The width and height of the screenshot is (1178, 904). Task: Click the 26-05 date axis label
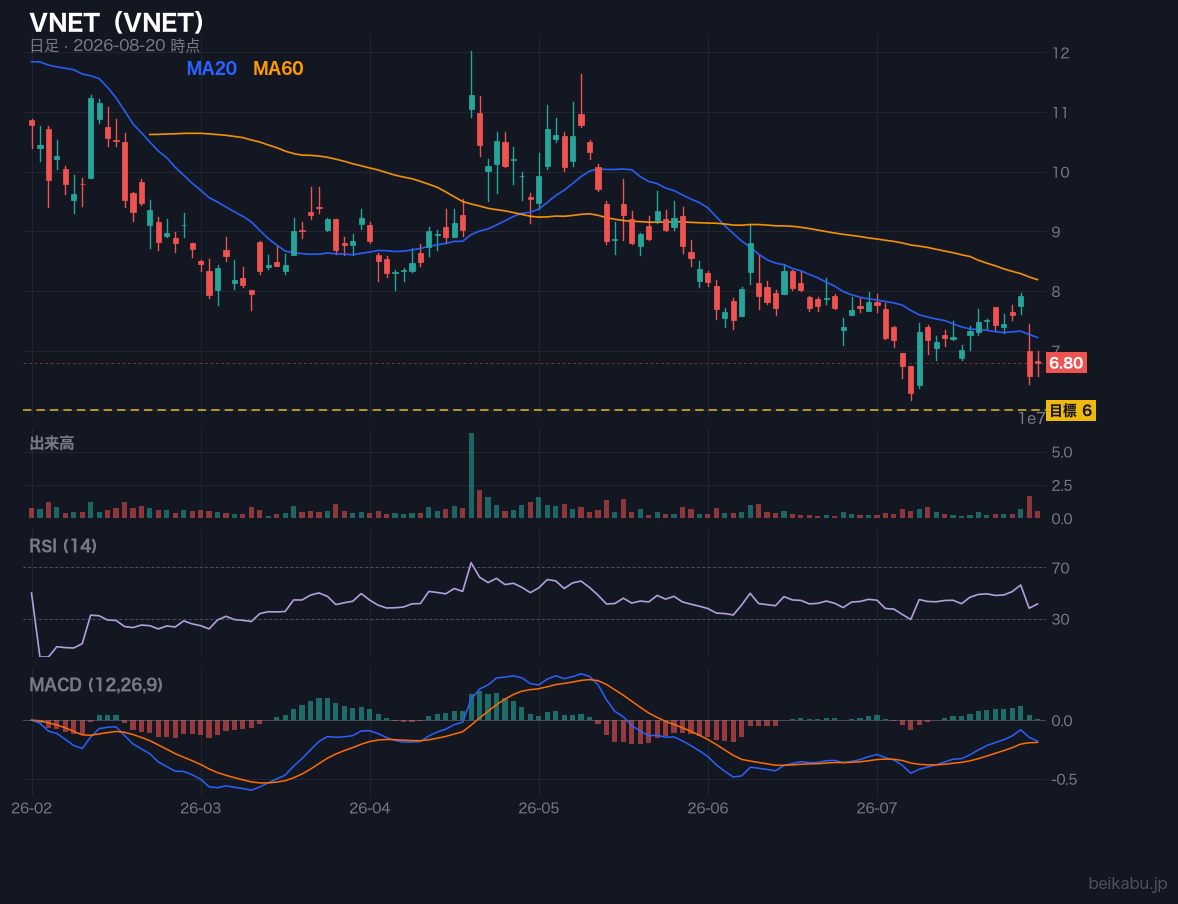point(539,809)
